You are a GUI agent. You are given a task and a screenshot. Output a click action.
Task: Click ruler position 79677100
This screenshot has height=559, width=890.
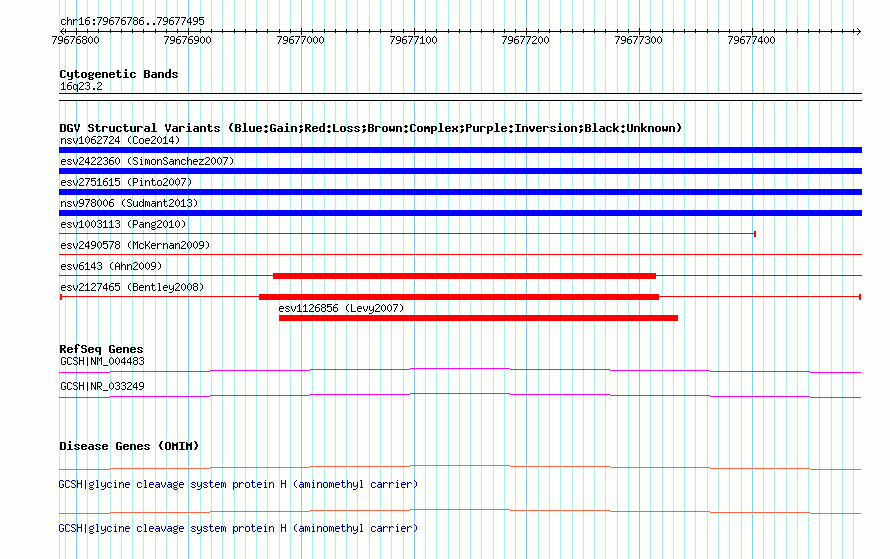pos(414,40)
